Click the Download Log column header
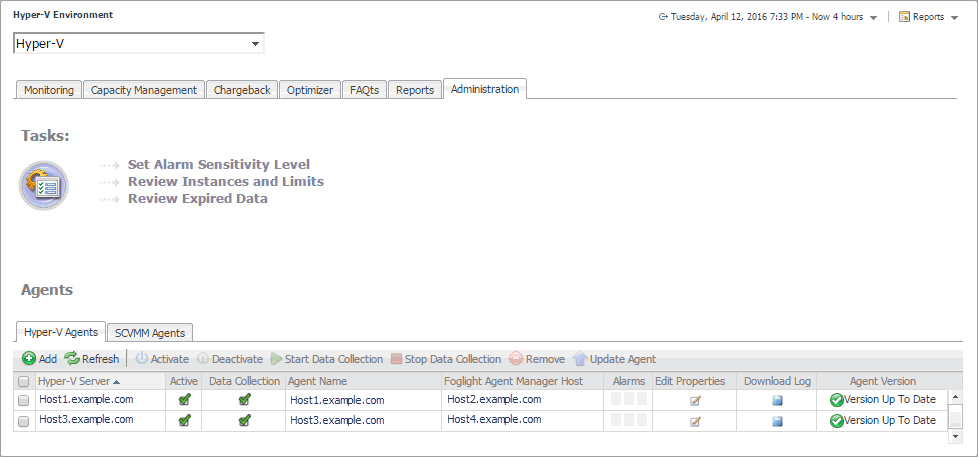This screenshot has height=457, width=978. click(777, 381)
